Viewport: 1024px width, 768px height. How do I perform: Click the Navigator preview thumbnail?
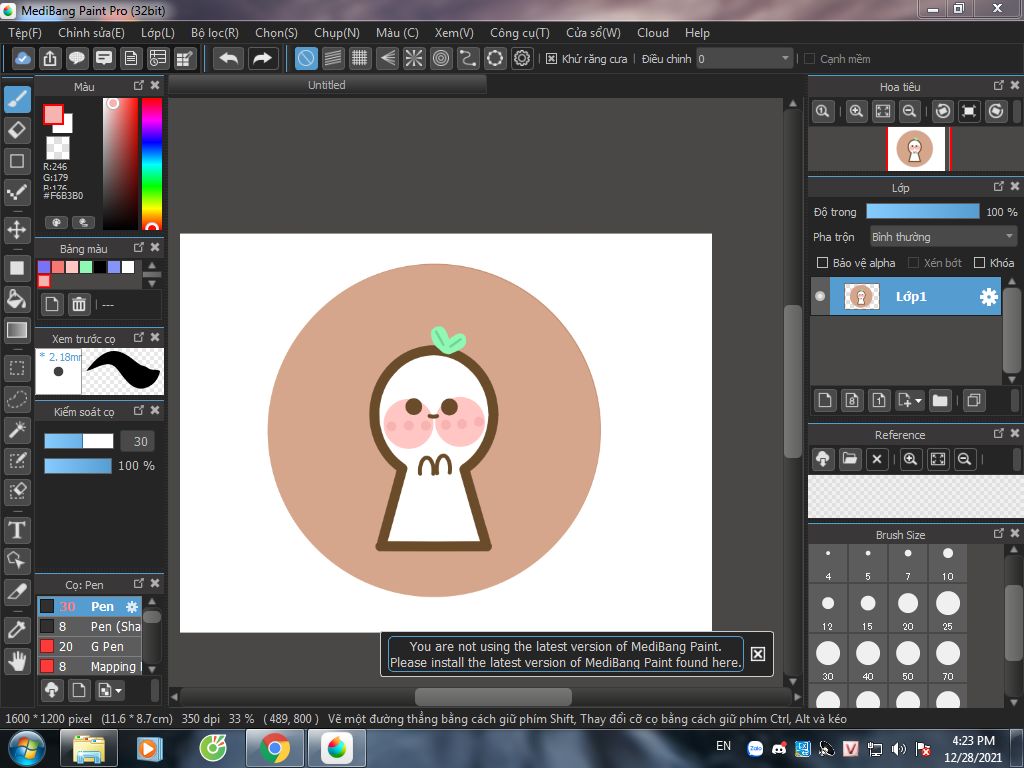916,149
